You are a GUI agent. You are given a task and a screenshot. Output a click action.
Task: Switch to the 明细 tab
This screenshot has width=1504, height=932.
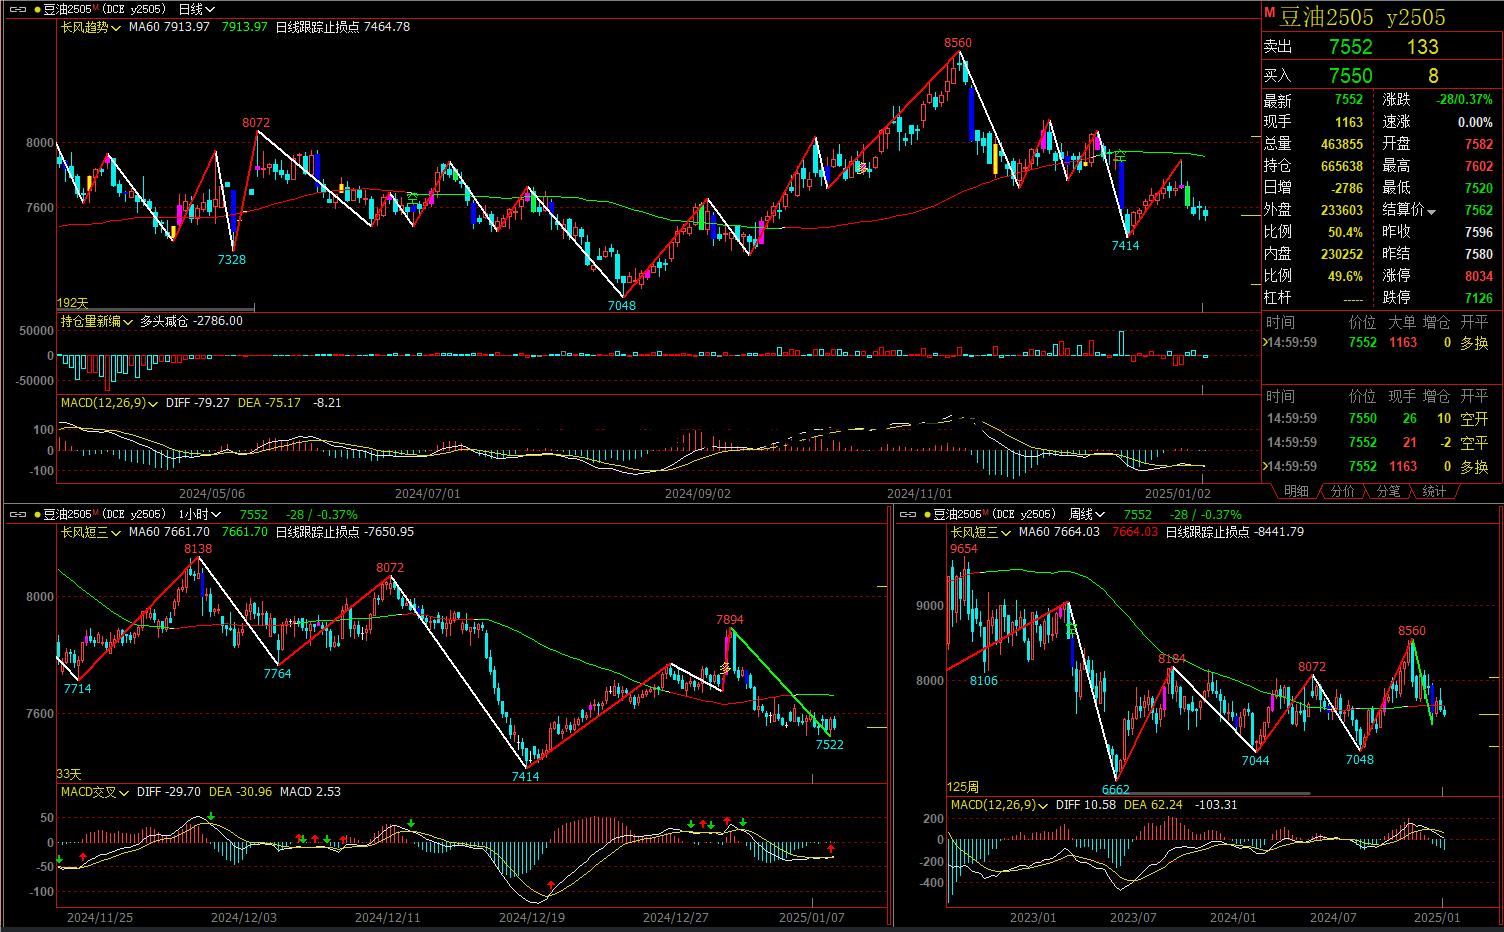[x=1296, y=491]
